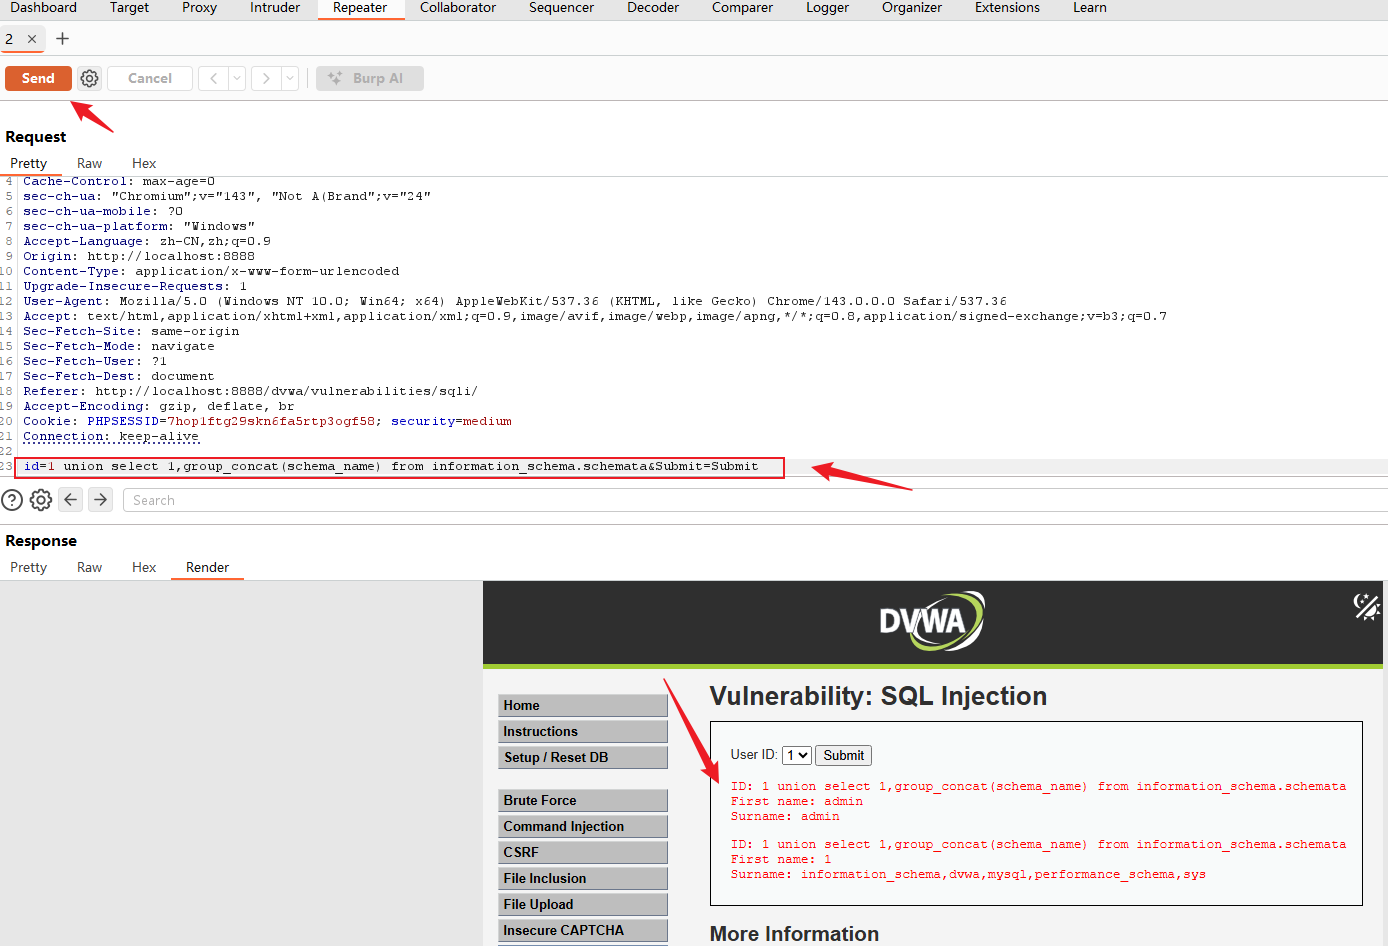Click the Cancel button
This screenshot has width=1388, height=946.
[x=150, y=78]
